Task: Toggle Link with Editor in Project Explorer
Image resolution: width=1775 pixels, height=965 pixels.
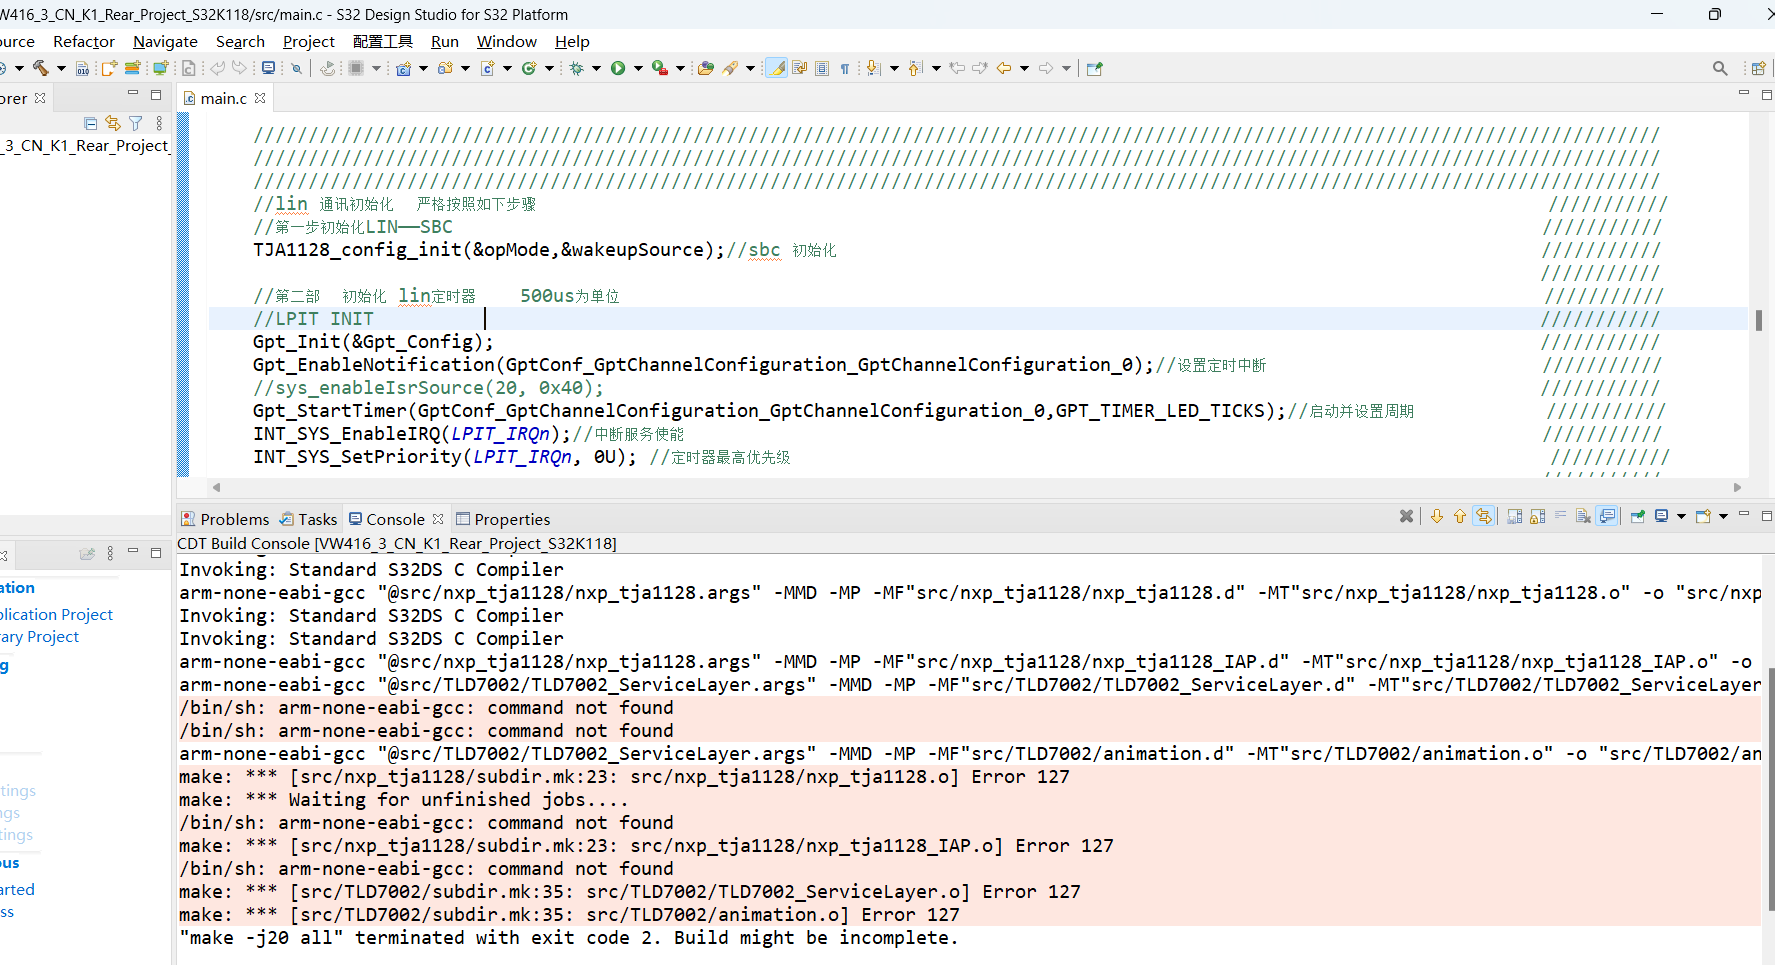Action: click(x=113, y=122)
